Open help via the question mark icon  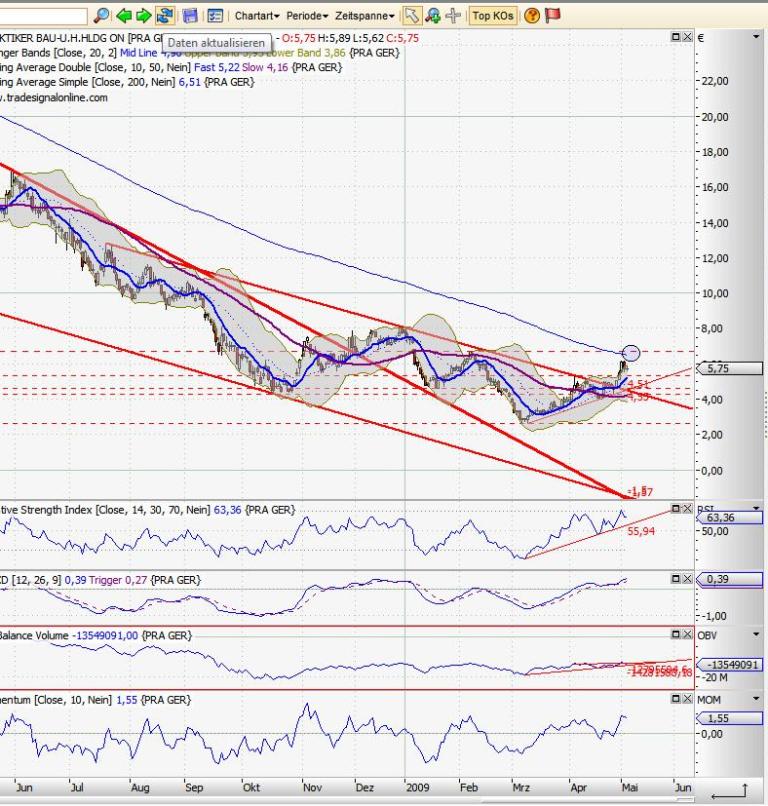click(x=532, y=15)
